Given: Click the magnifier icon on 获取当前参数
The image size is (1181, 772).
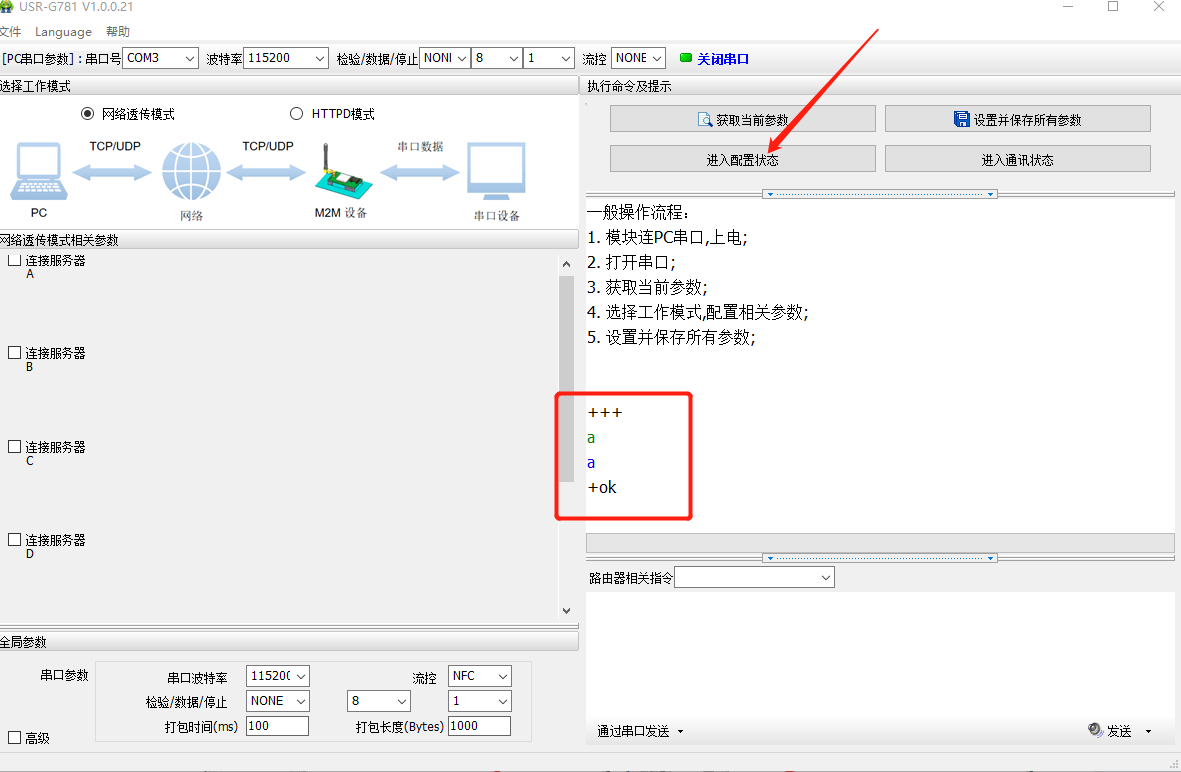Looking at the screenshot, I should [704, 120].
